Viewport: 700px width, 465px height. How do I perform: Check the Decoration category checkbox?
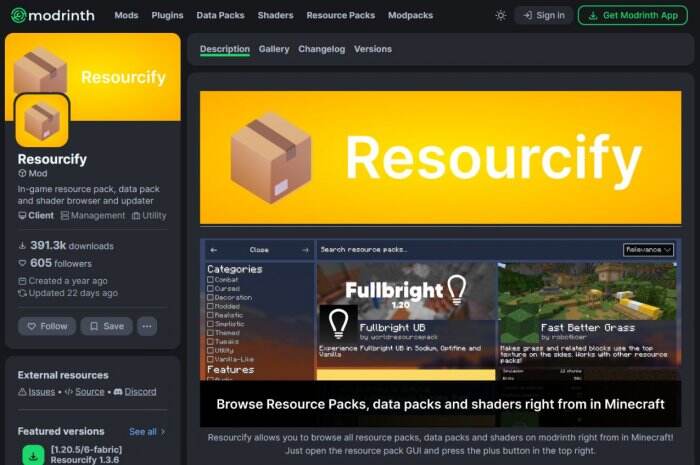[x=210, y=298]
